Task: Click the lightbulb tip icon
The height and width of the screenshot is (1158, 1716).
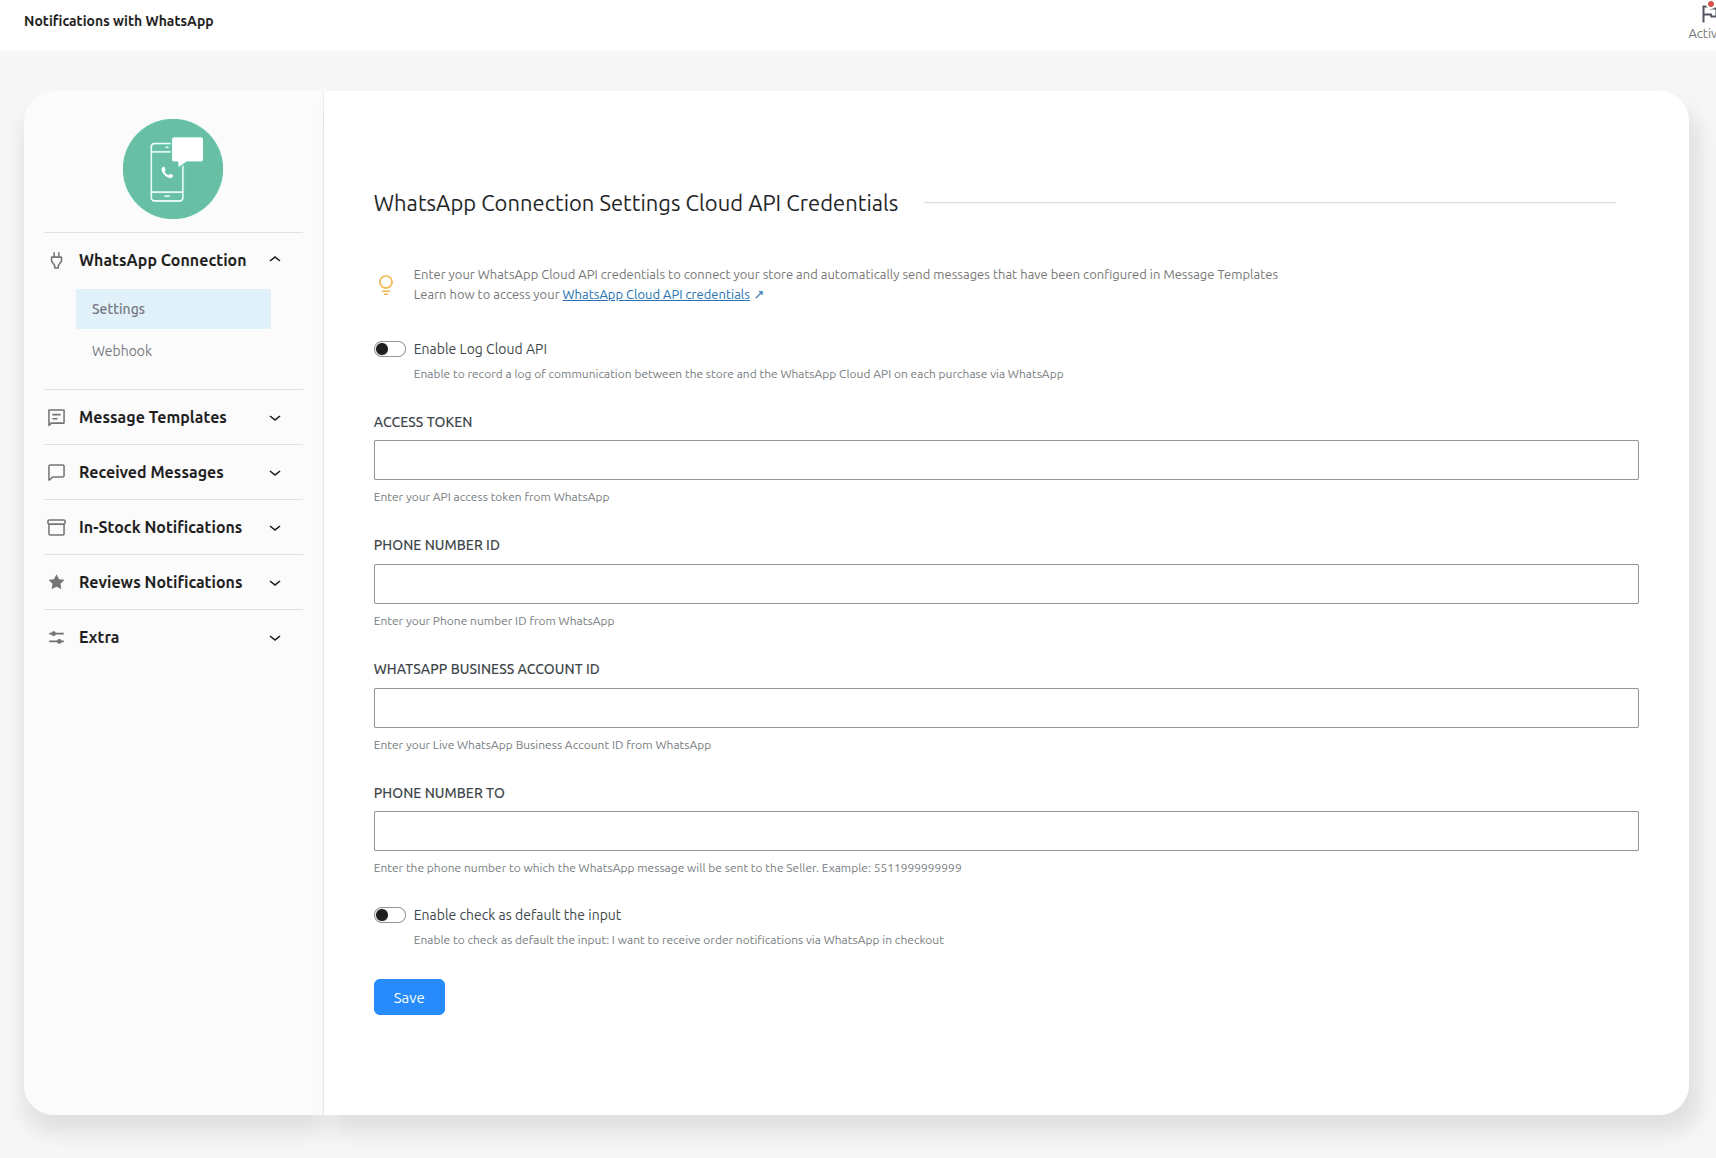Action: click(386, 285)
